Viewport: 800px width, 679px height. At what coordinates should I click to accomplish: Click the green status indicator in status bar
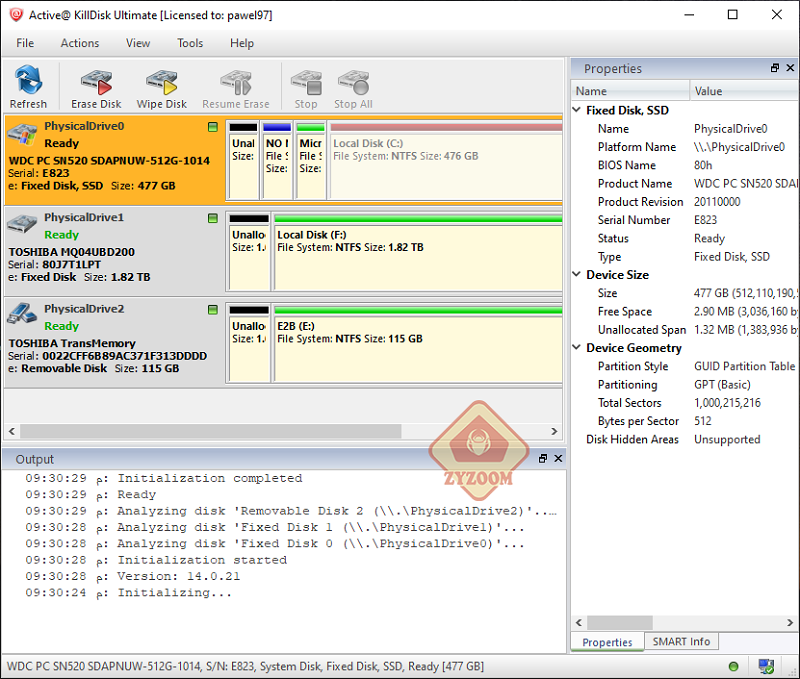734,666
